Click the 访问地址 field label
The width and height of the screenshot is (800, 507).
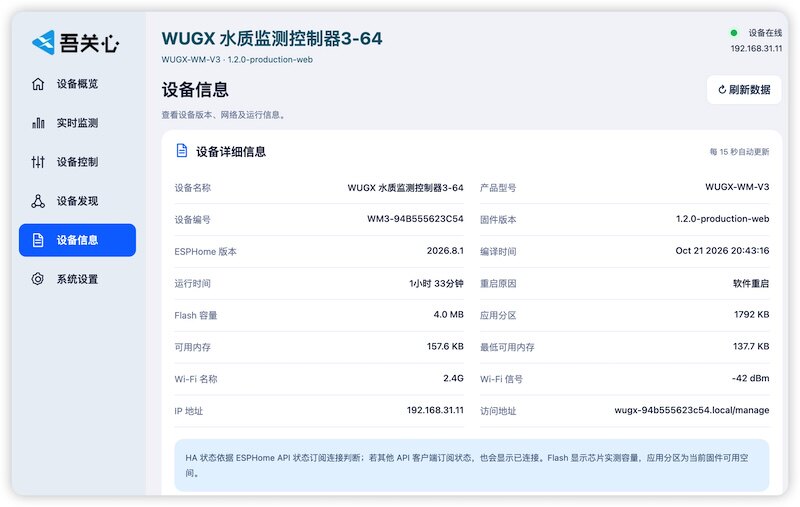[498, 411]
